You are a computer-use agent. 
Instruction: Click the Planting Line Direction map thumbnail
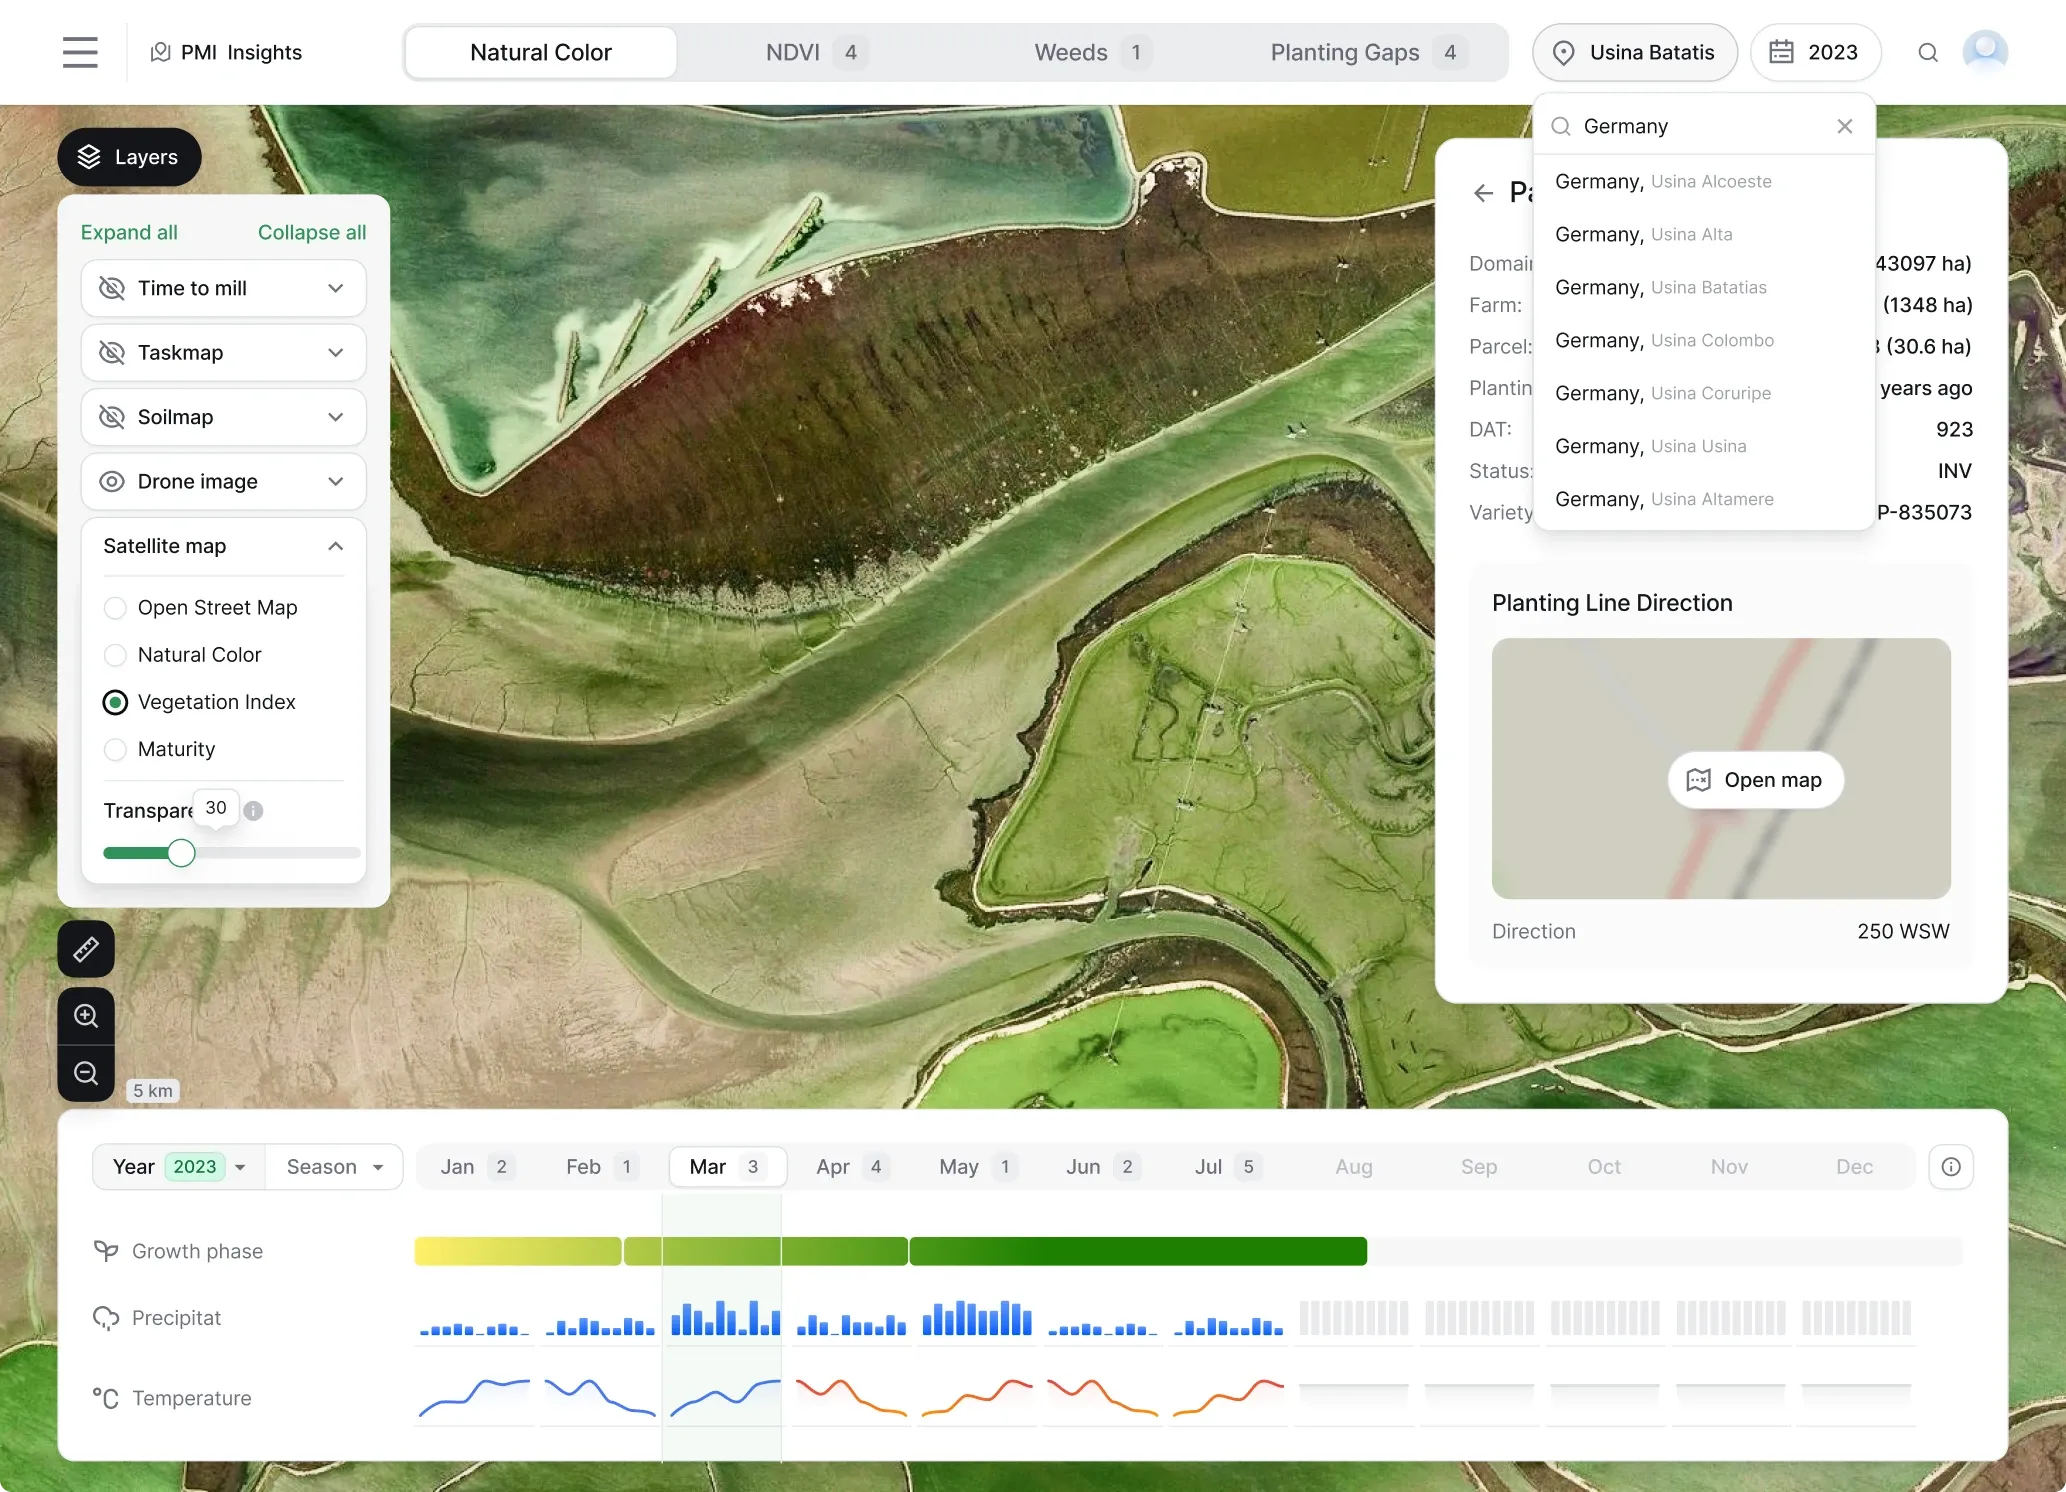1721,768
